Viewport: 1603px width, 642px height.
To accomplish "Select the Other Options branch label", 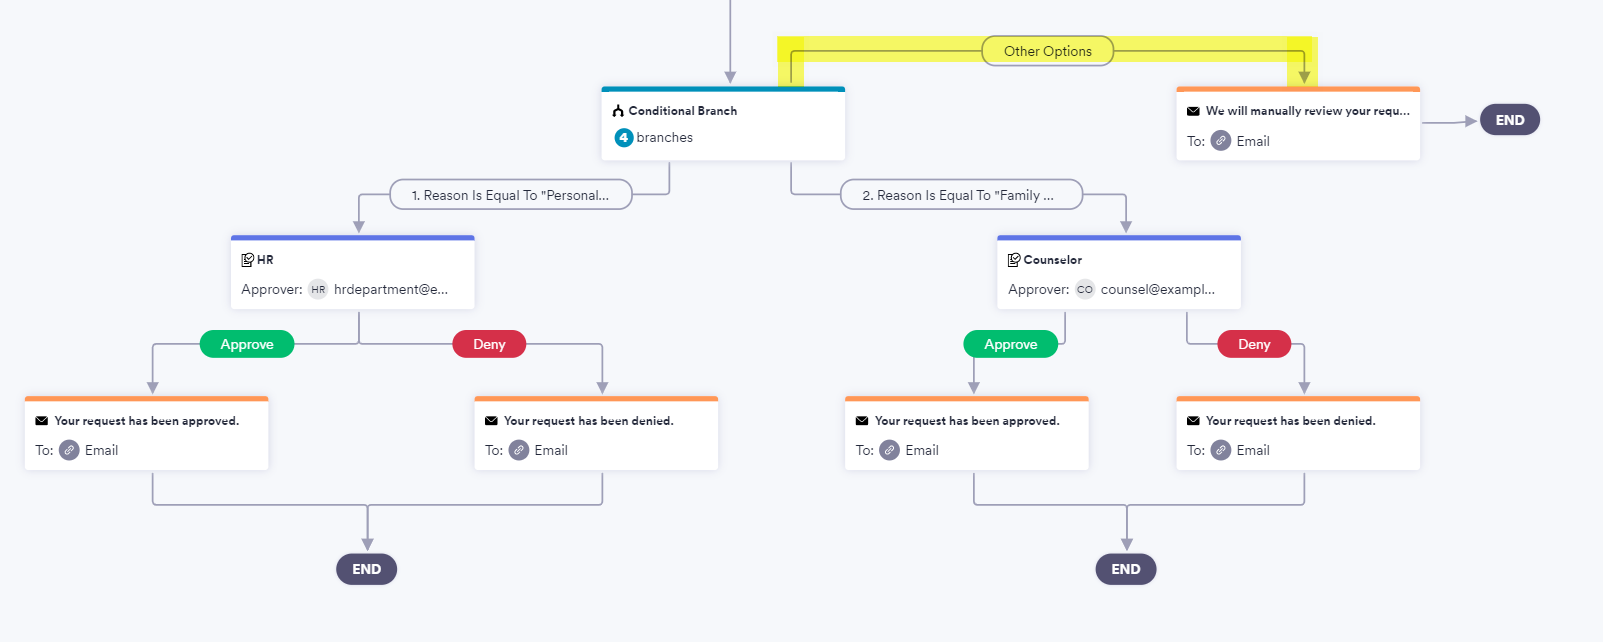I will click(1047, 51).
